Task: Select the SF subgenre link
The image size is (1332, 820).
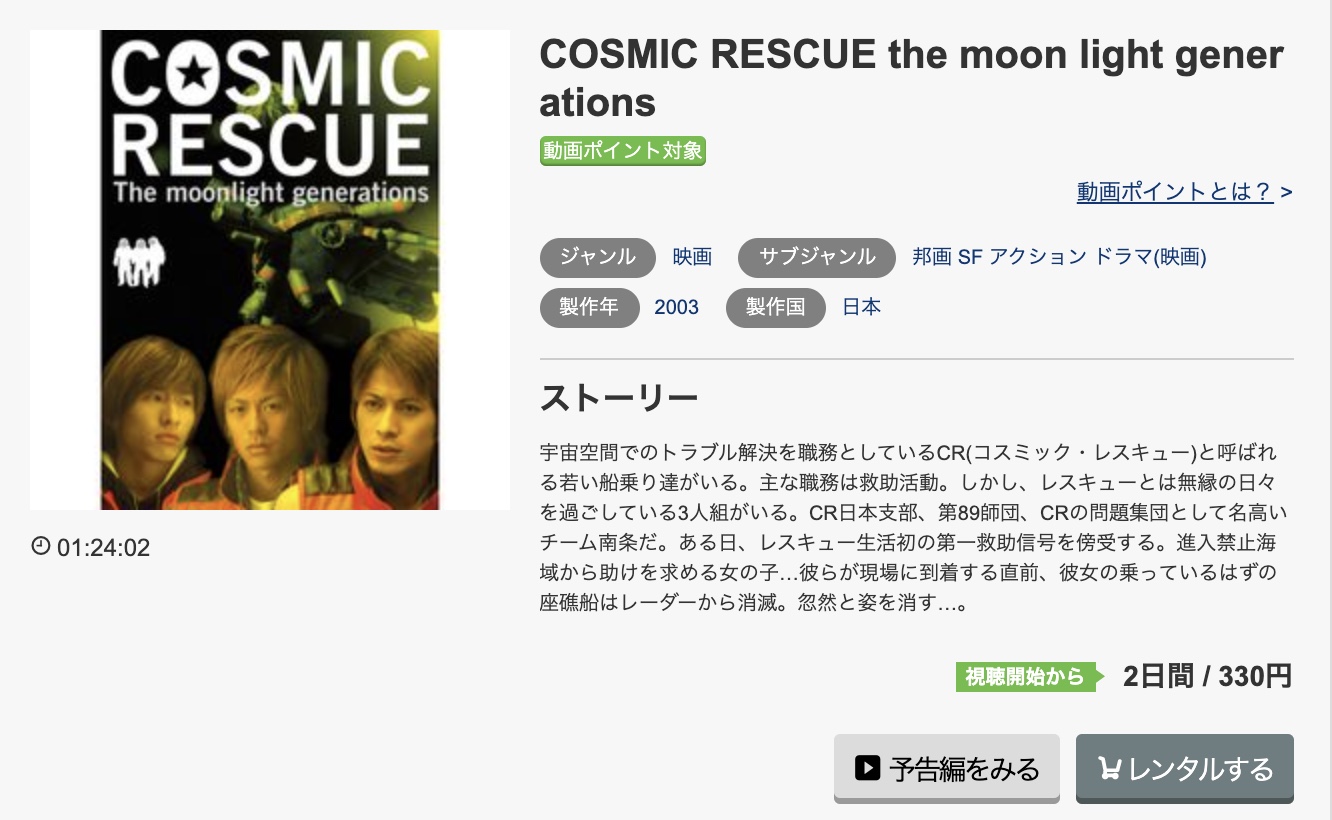Action: (x=969, y=257)
